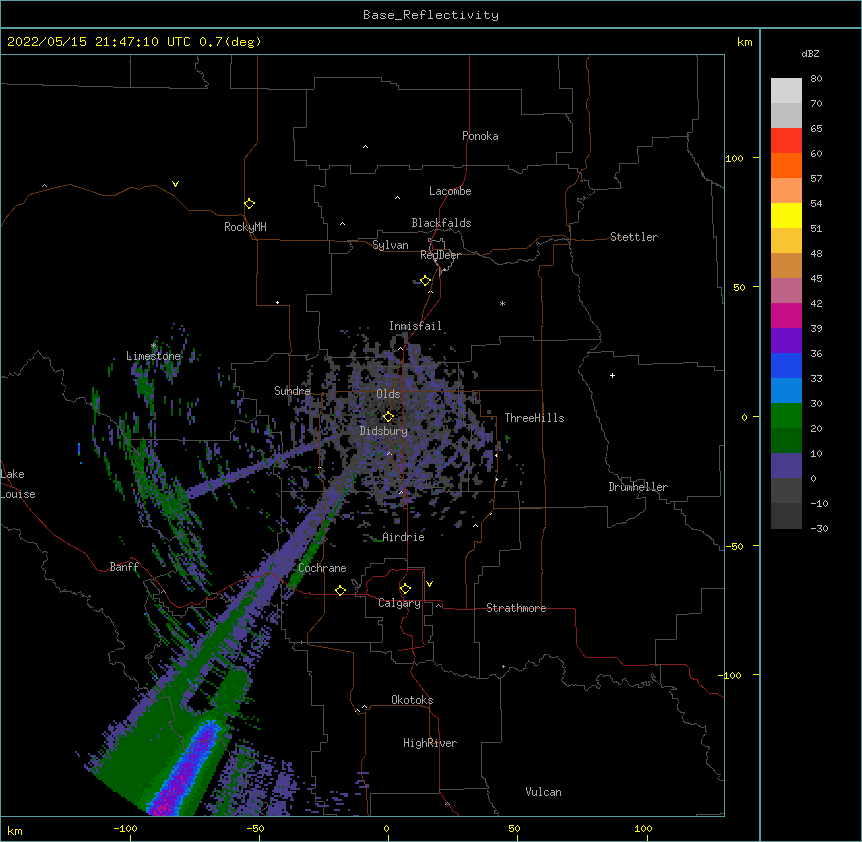Click the yellow V marker near Calgary
Screen dimensions: 862x842
tap(429, 584)
